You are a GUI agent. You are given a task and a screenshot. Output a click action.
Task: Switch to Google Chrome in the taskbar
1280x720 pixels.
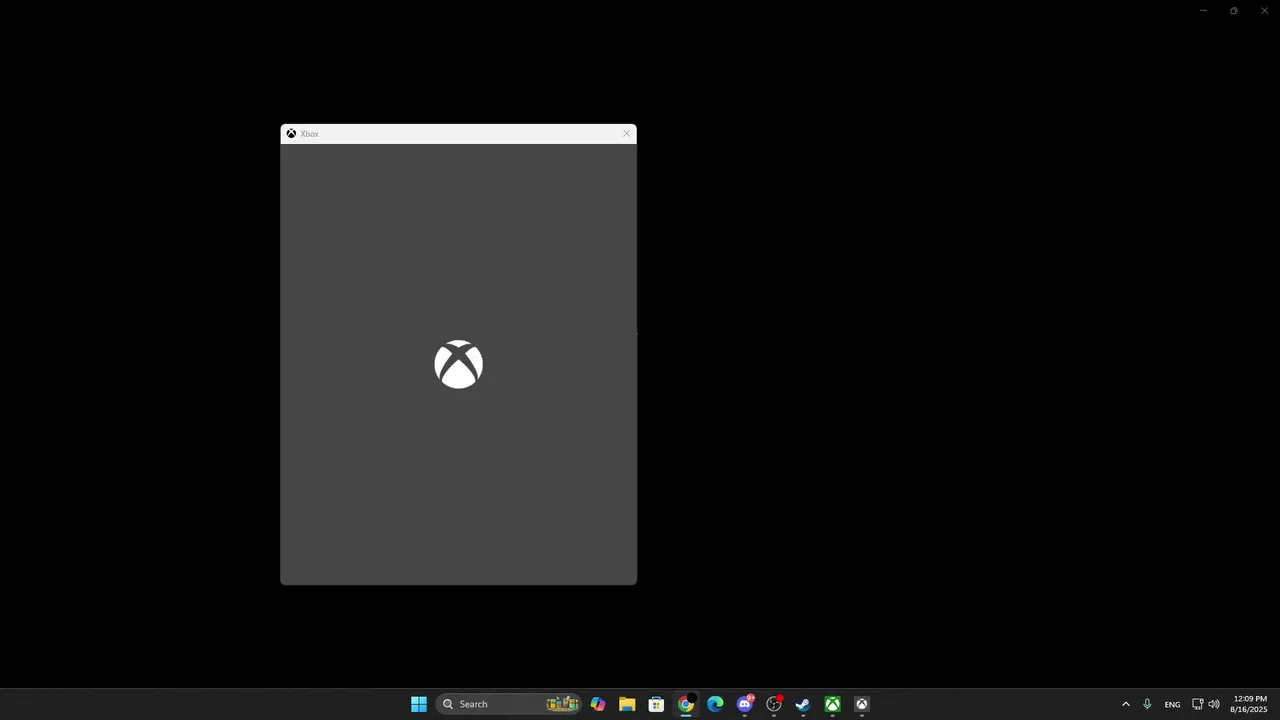coord(686,704)
